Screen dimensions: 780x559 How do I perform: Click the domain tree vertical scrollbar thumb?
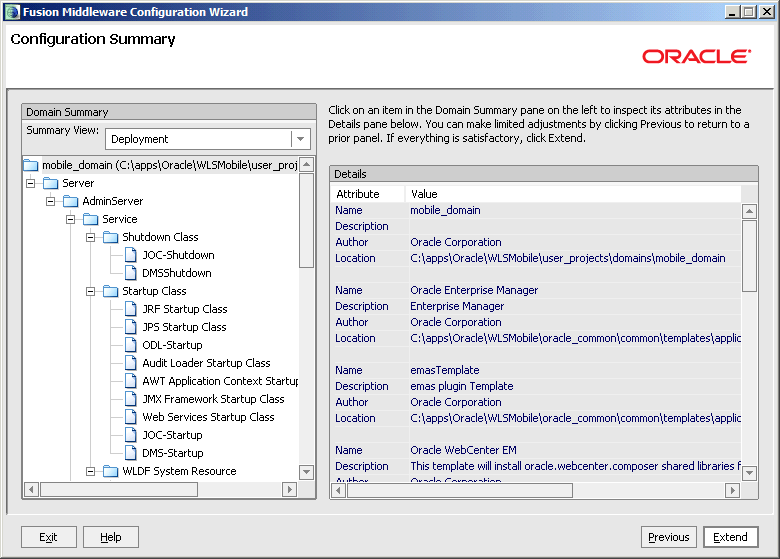click(x=307, y=220)
